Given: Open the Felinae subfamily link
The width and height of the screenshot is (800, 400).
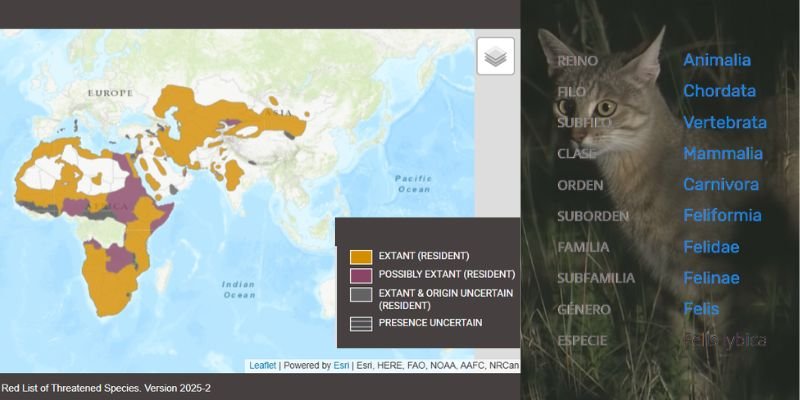Looking at the screenshot, I should (x=711, y=277).
